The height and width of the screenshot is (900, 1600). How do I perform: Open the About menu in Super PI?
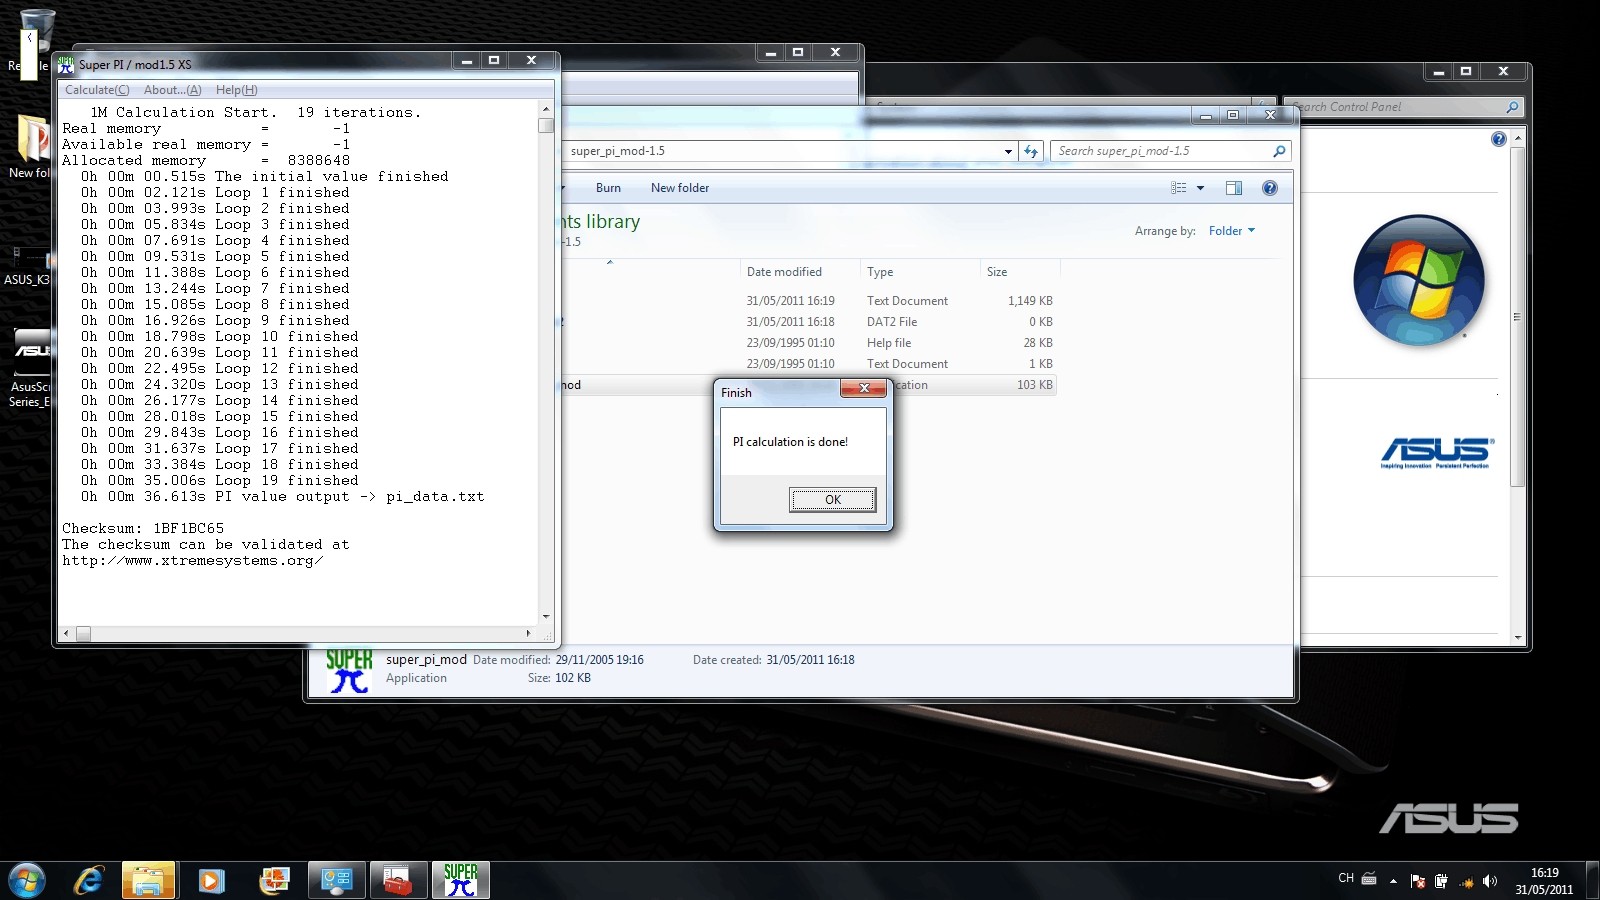coord(172,90)
